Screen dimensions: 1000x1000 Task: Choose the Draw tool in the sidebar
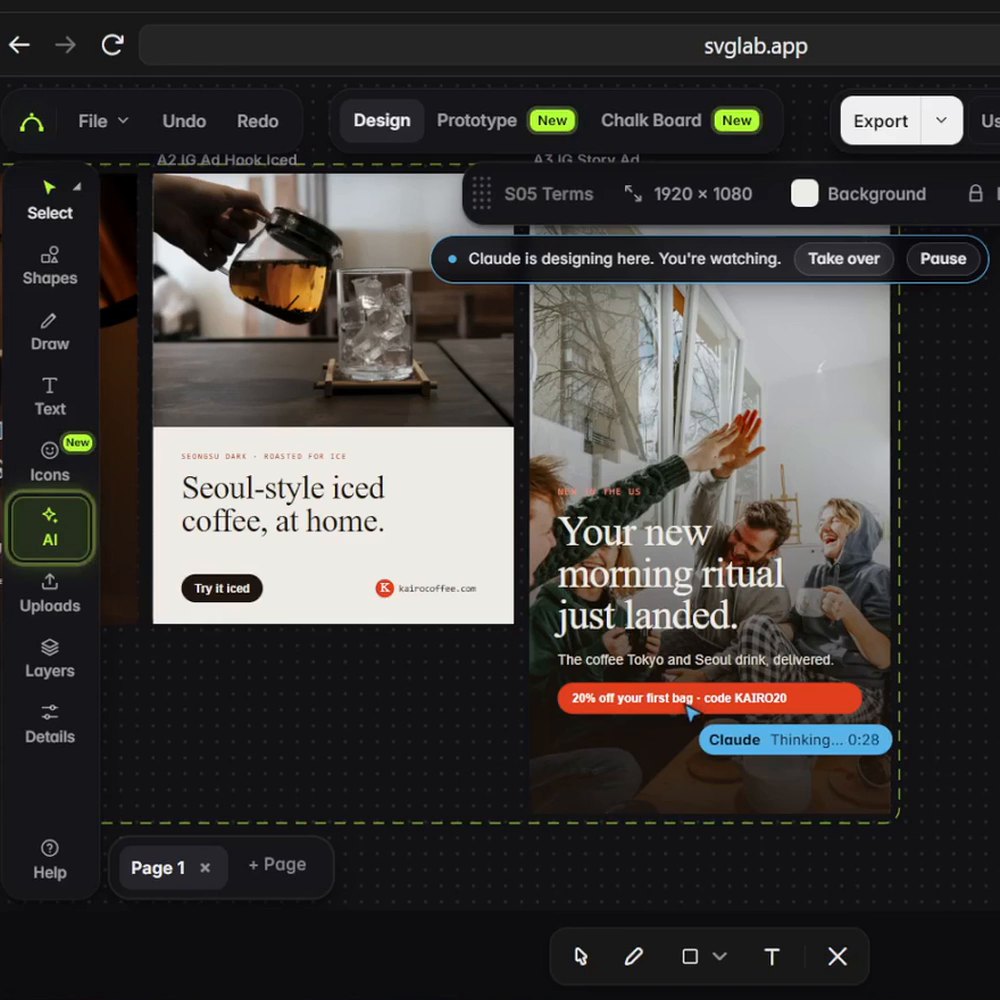50,332
